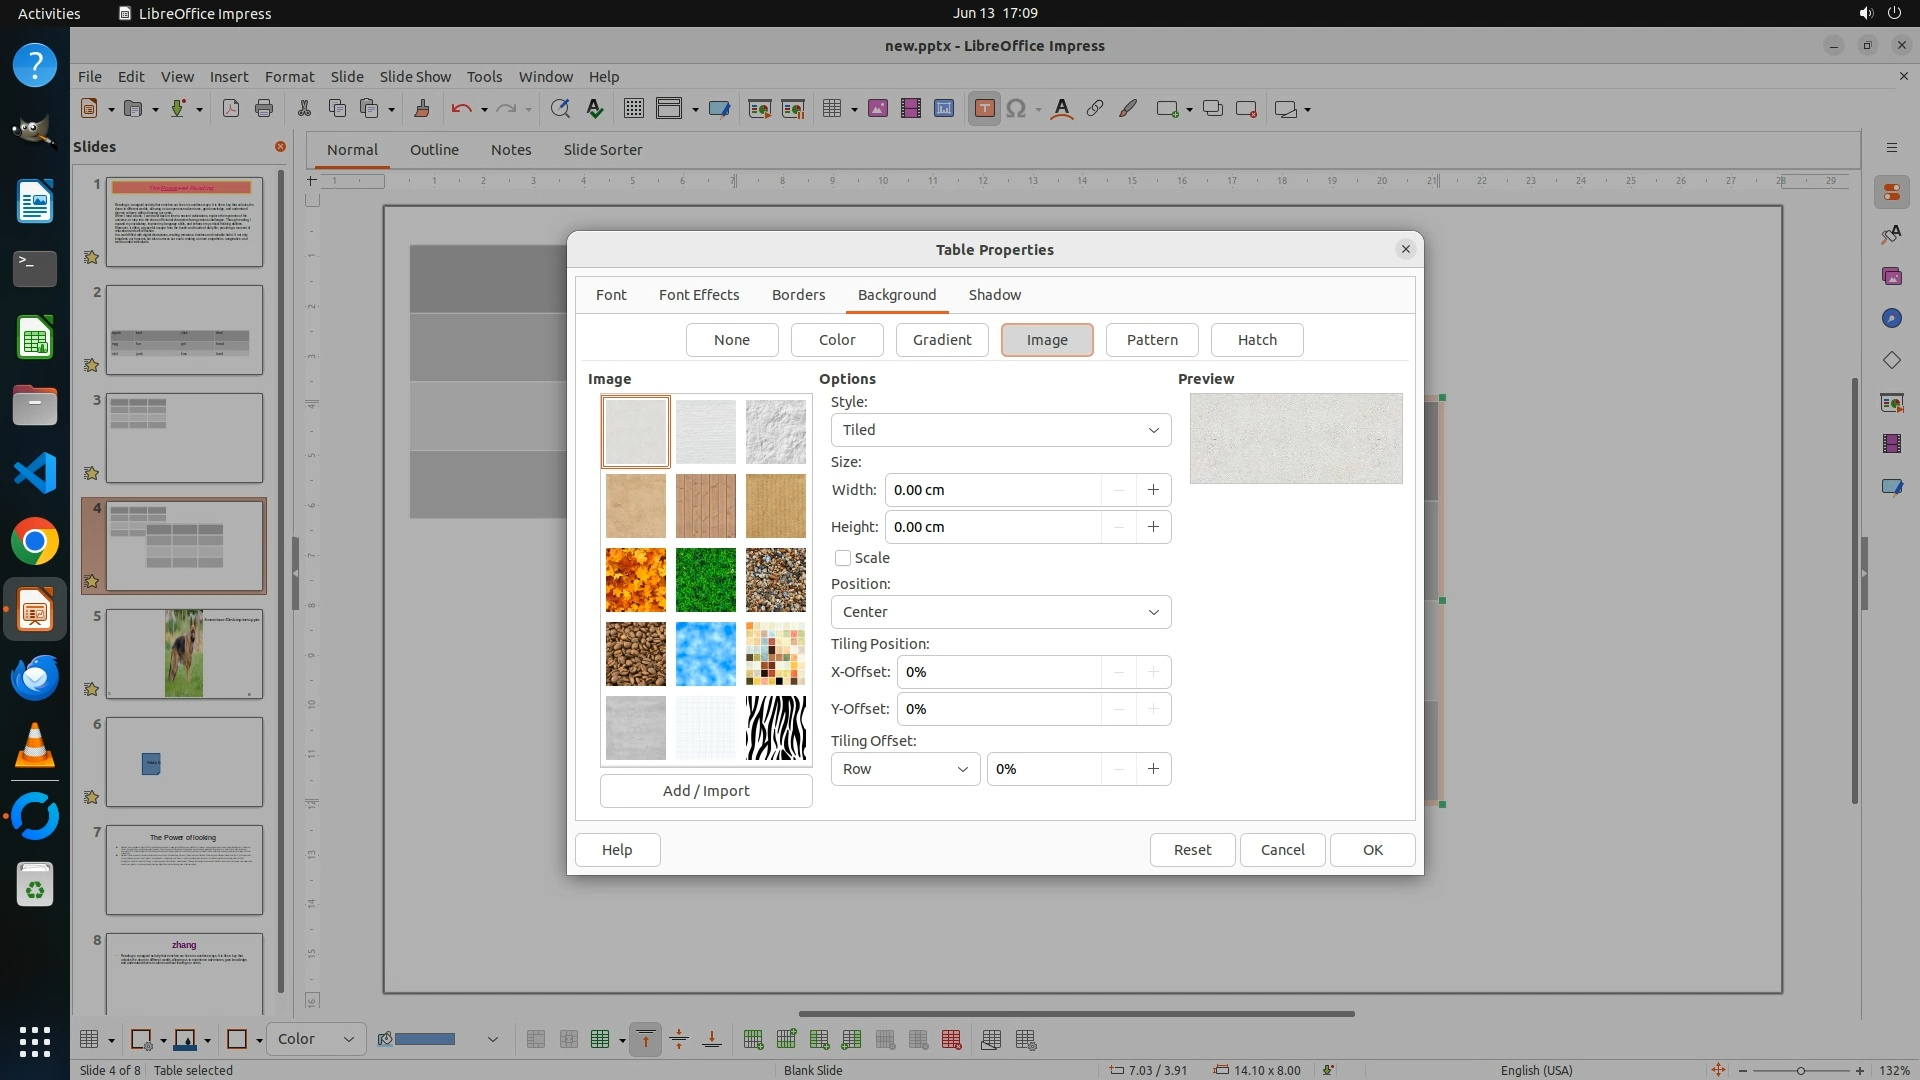Click the Center Vertically alignment icon
This screenshot has height=1080, width=1920.
[679, 1040]
